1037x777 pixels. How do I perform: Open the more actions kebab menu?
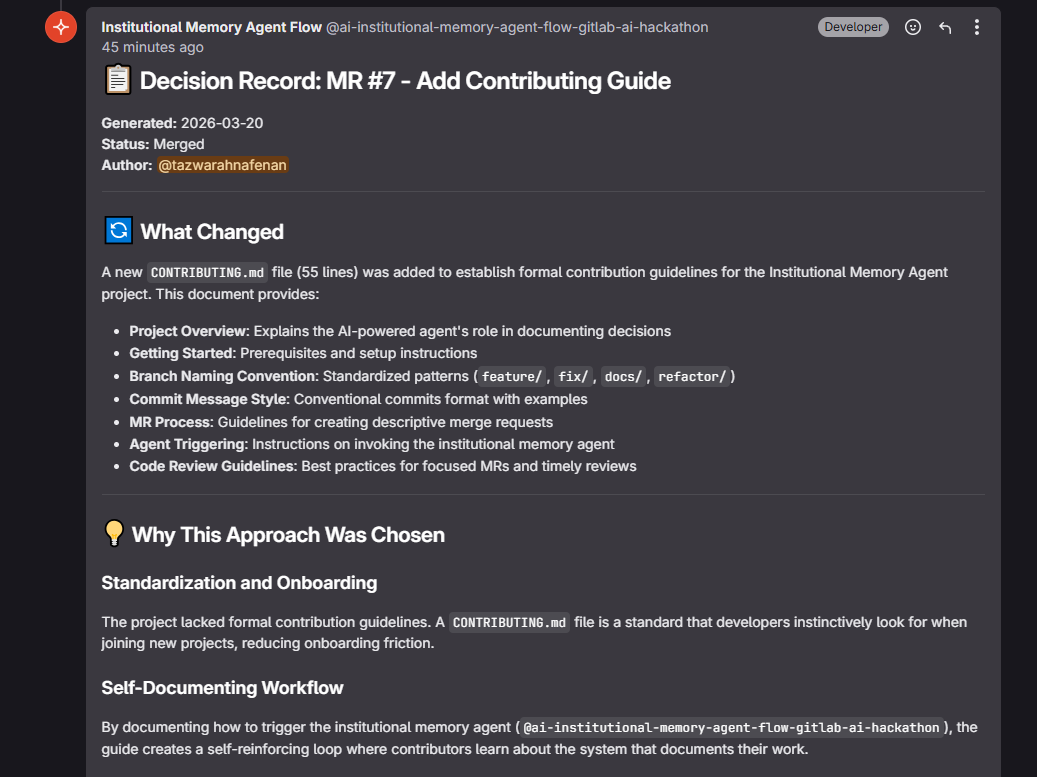point(977,27)
